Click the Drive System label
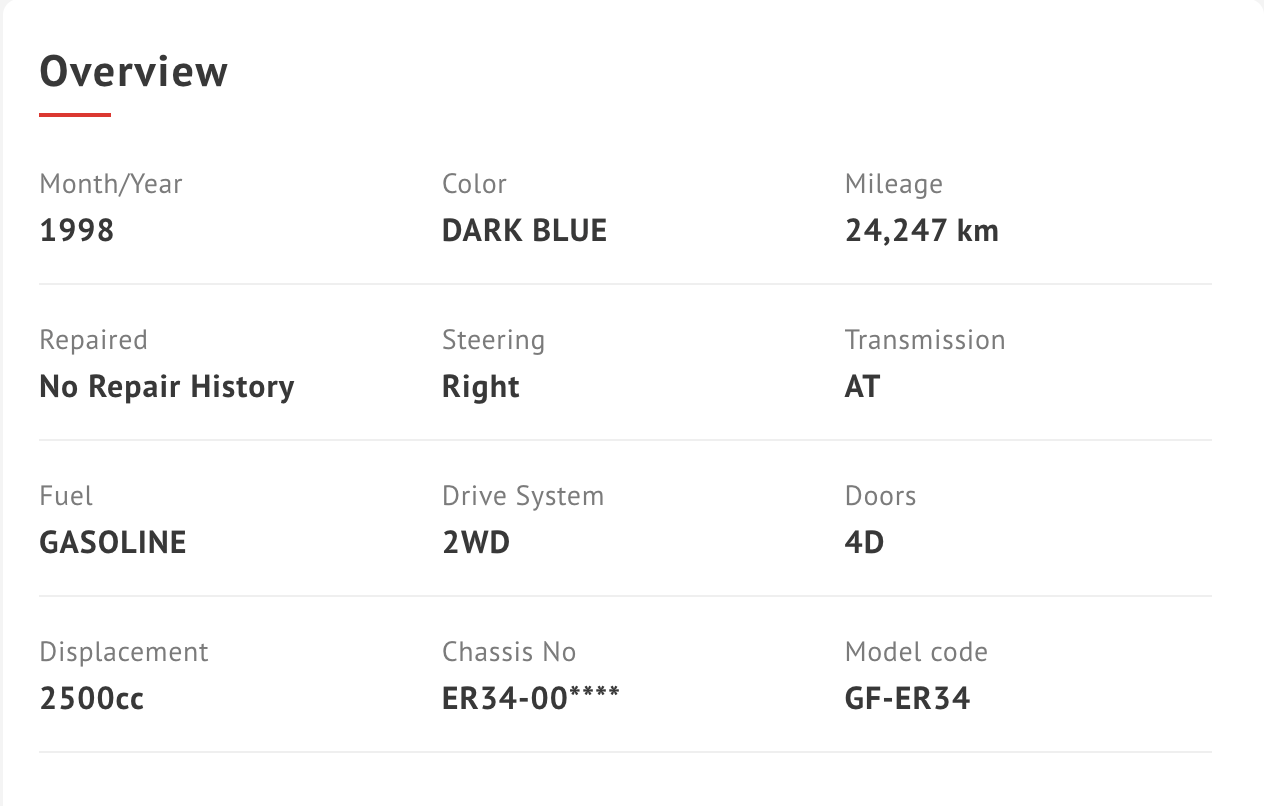 tap(523, 497)
